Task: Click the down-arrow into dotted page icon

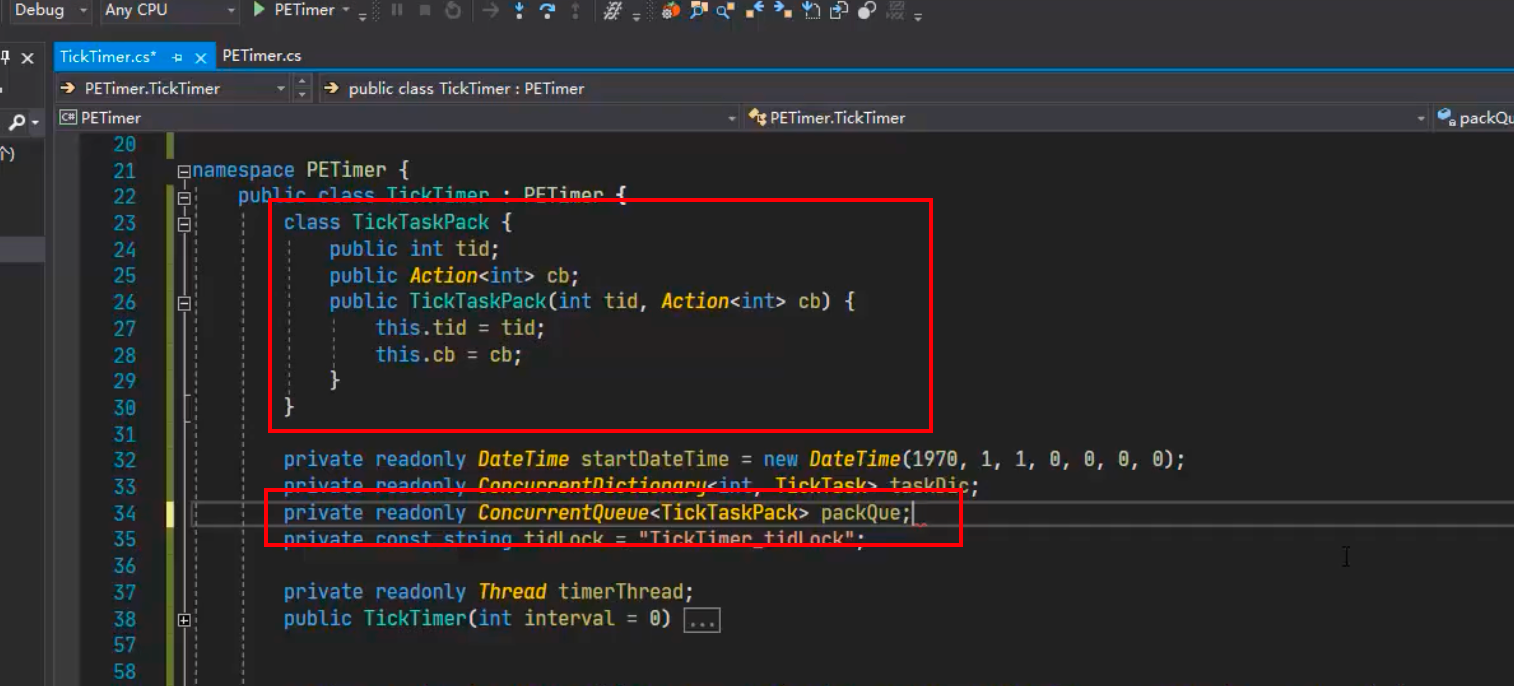Action: (x=812, y=10)
